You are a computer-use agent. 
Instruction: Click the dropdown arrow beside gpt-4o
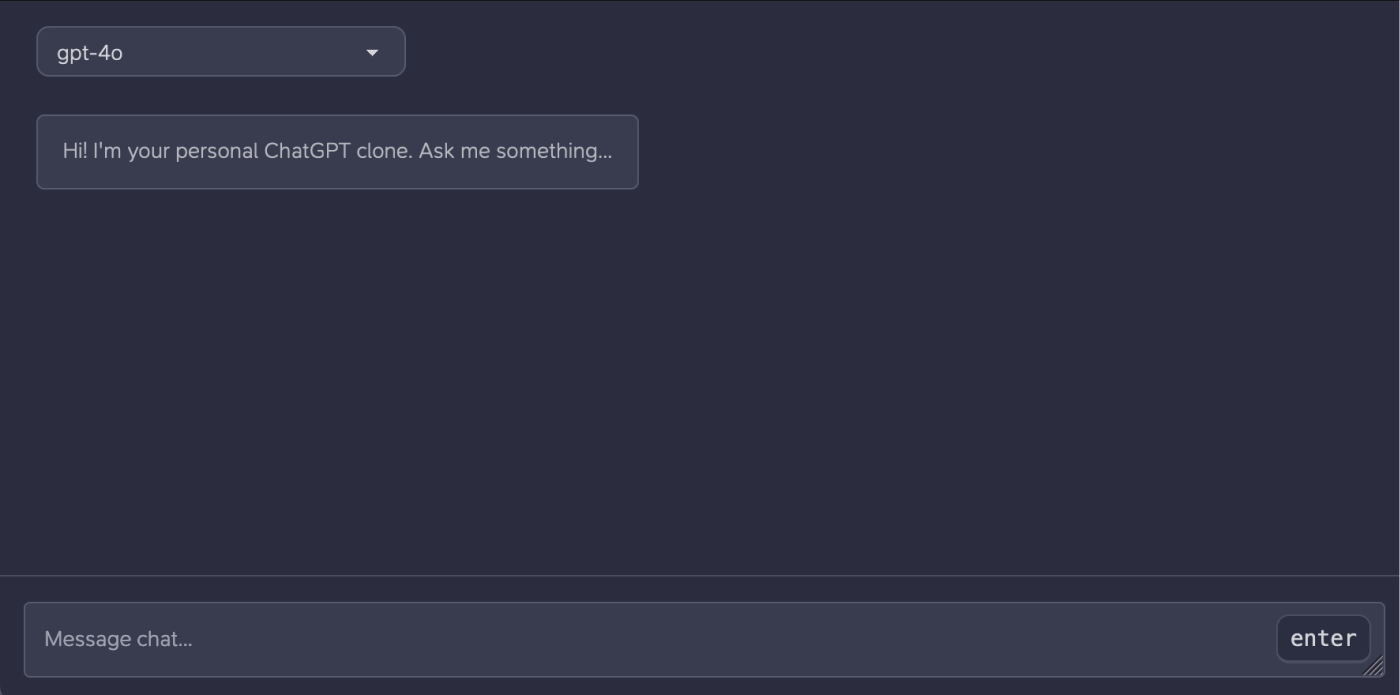[x=372, y=51]
